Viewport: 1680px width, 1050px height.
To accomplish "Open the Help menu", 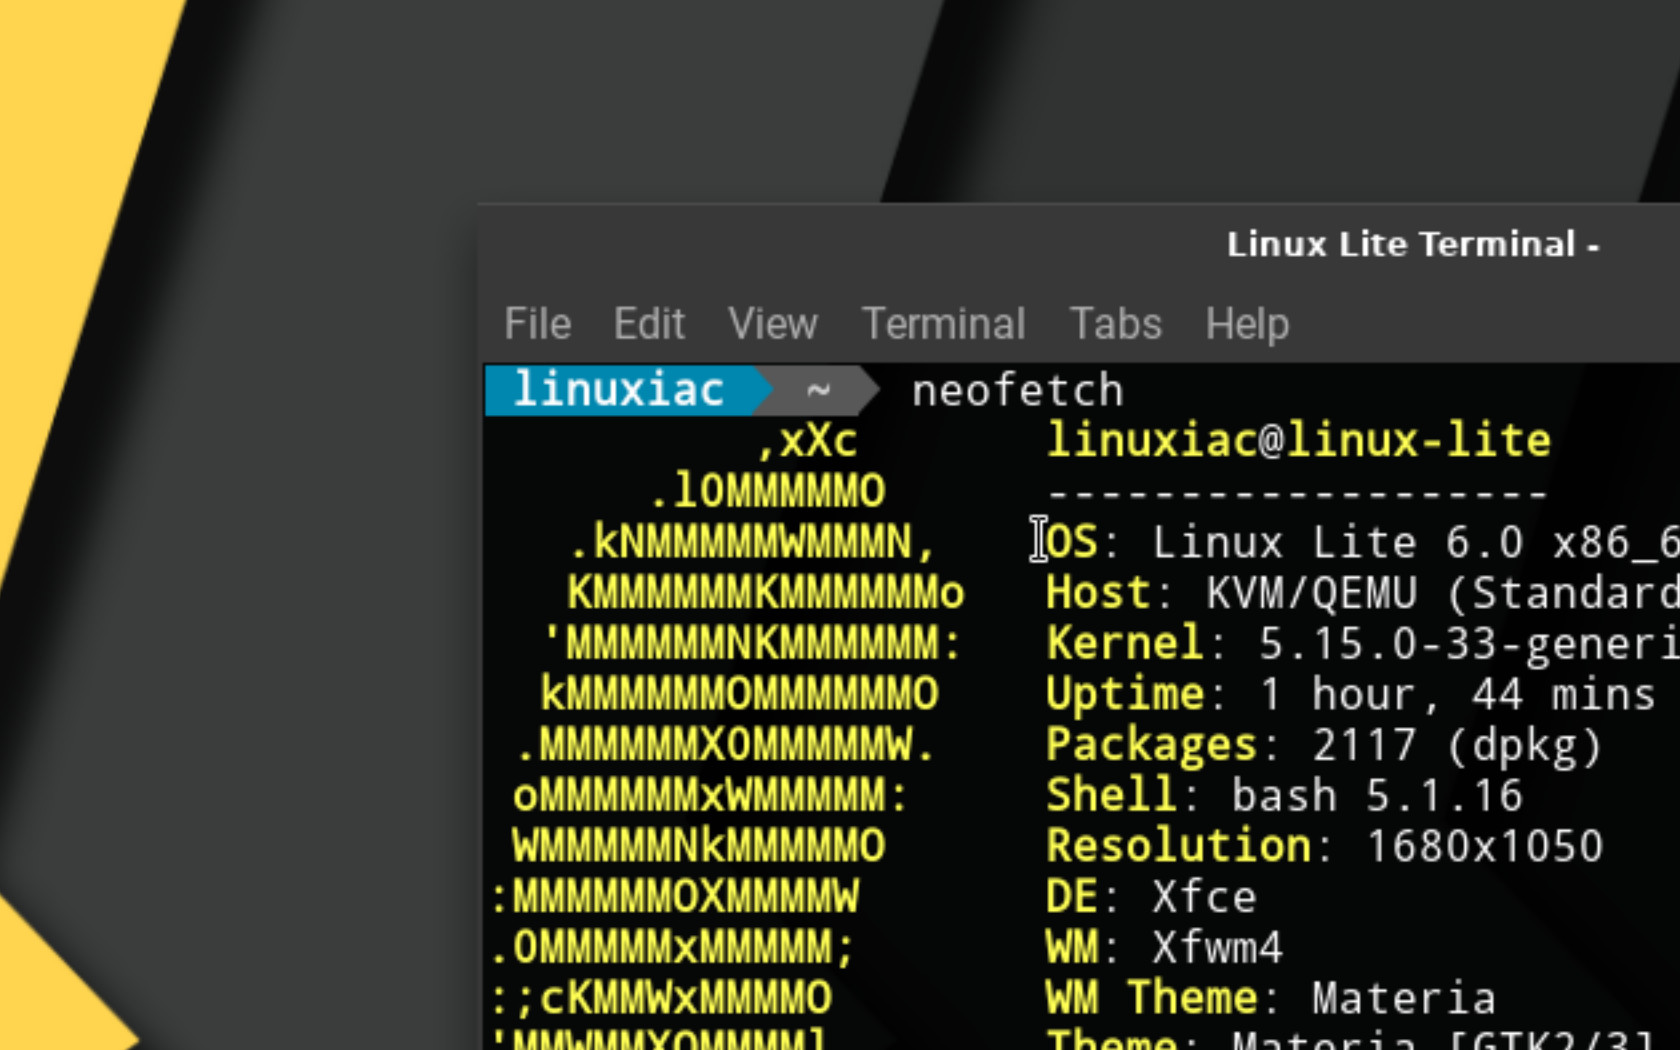I will pyautogui.click(x=1247, y=324).
